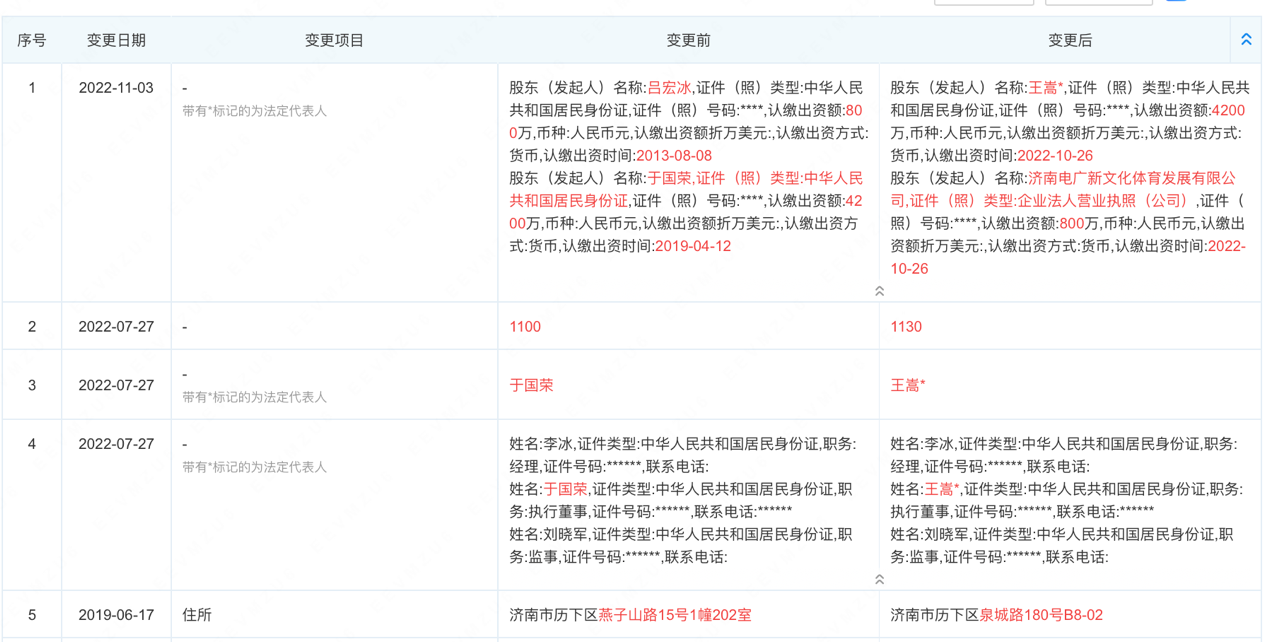The image size is (1270, 642).
Task: Click value 1100 in row 2
Action: [x=525, y=327]
